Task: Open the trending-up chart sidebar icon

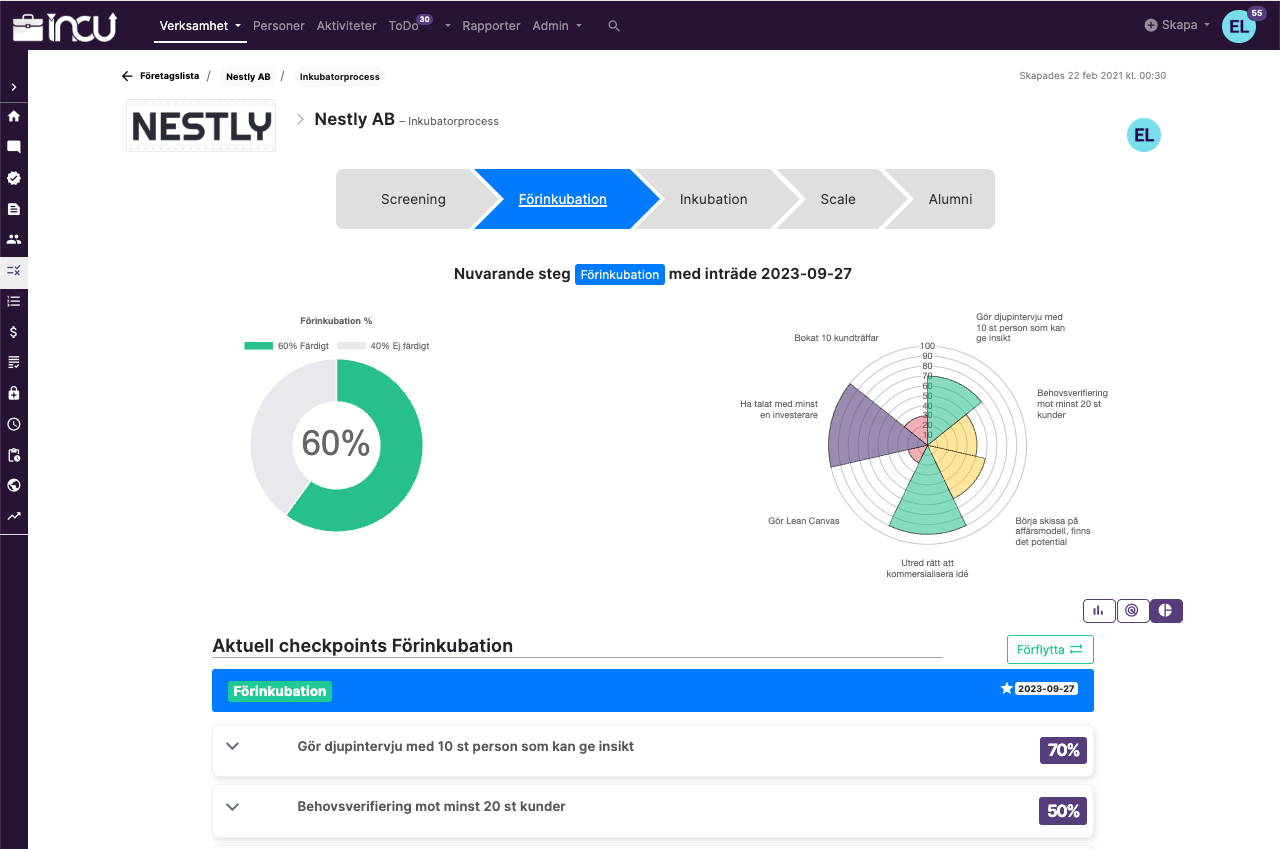Action: click(14, 517)
